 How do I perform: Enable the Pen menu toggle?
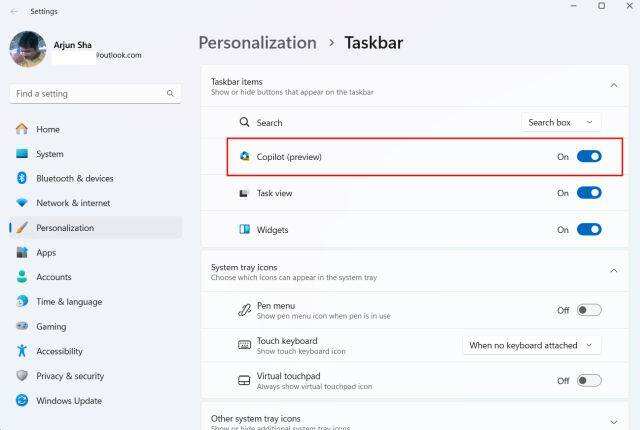pyautogui.click(x=589, y=310)
